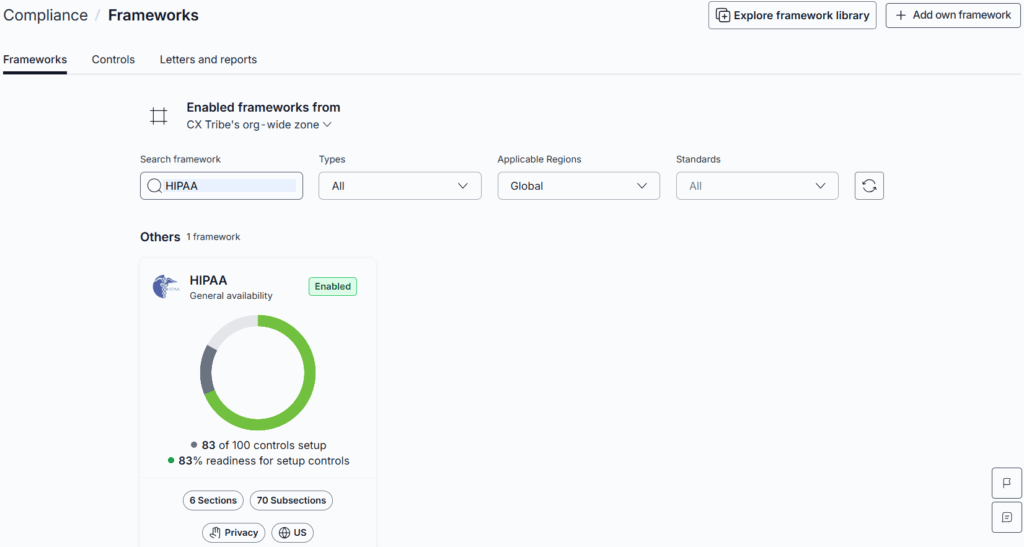1024x547 pixels.
Task: Open the Standards dropdown
Action: (x=757, y=186)
